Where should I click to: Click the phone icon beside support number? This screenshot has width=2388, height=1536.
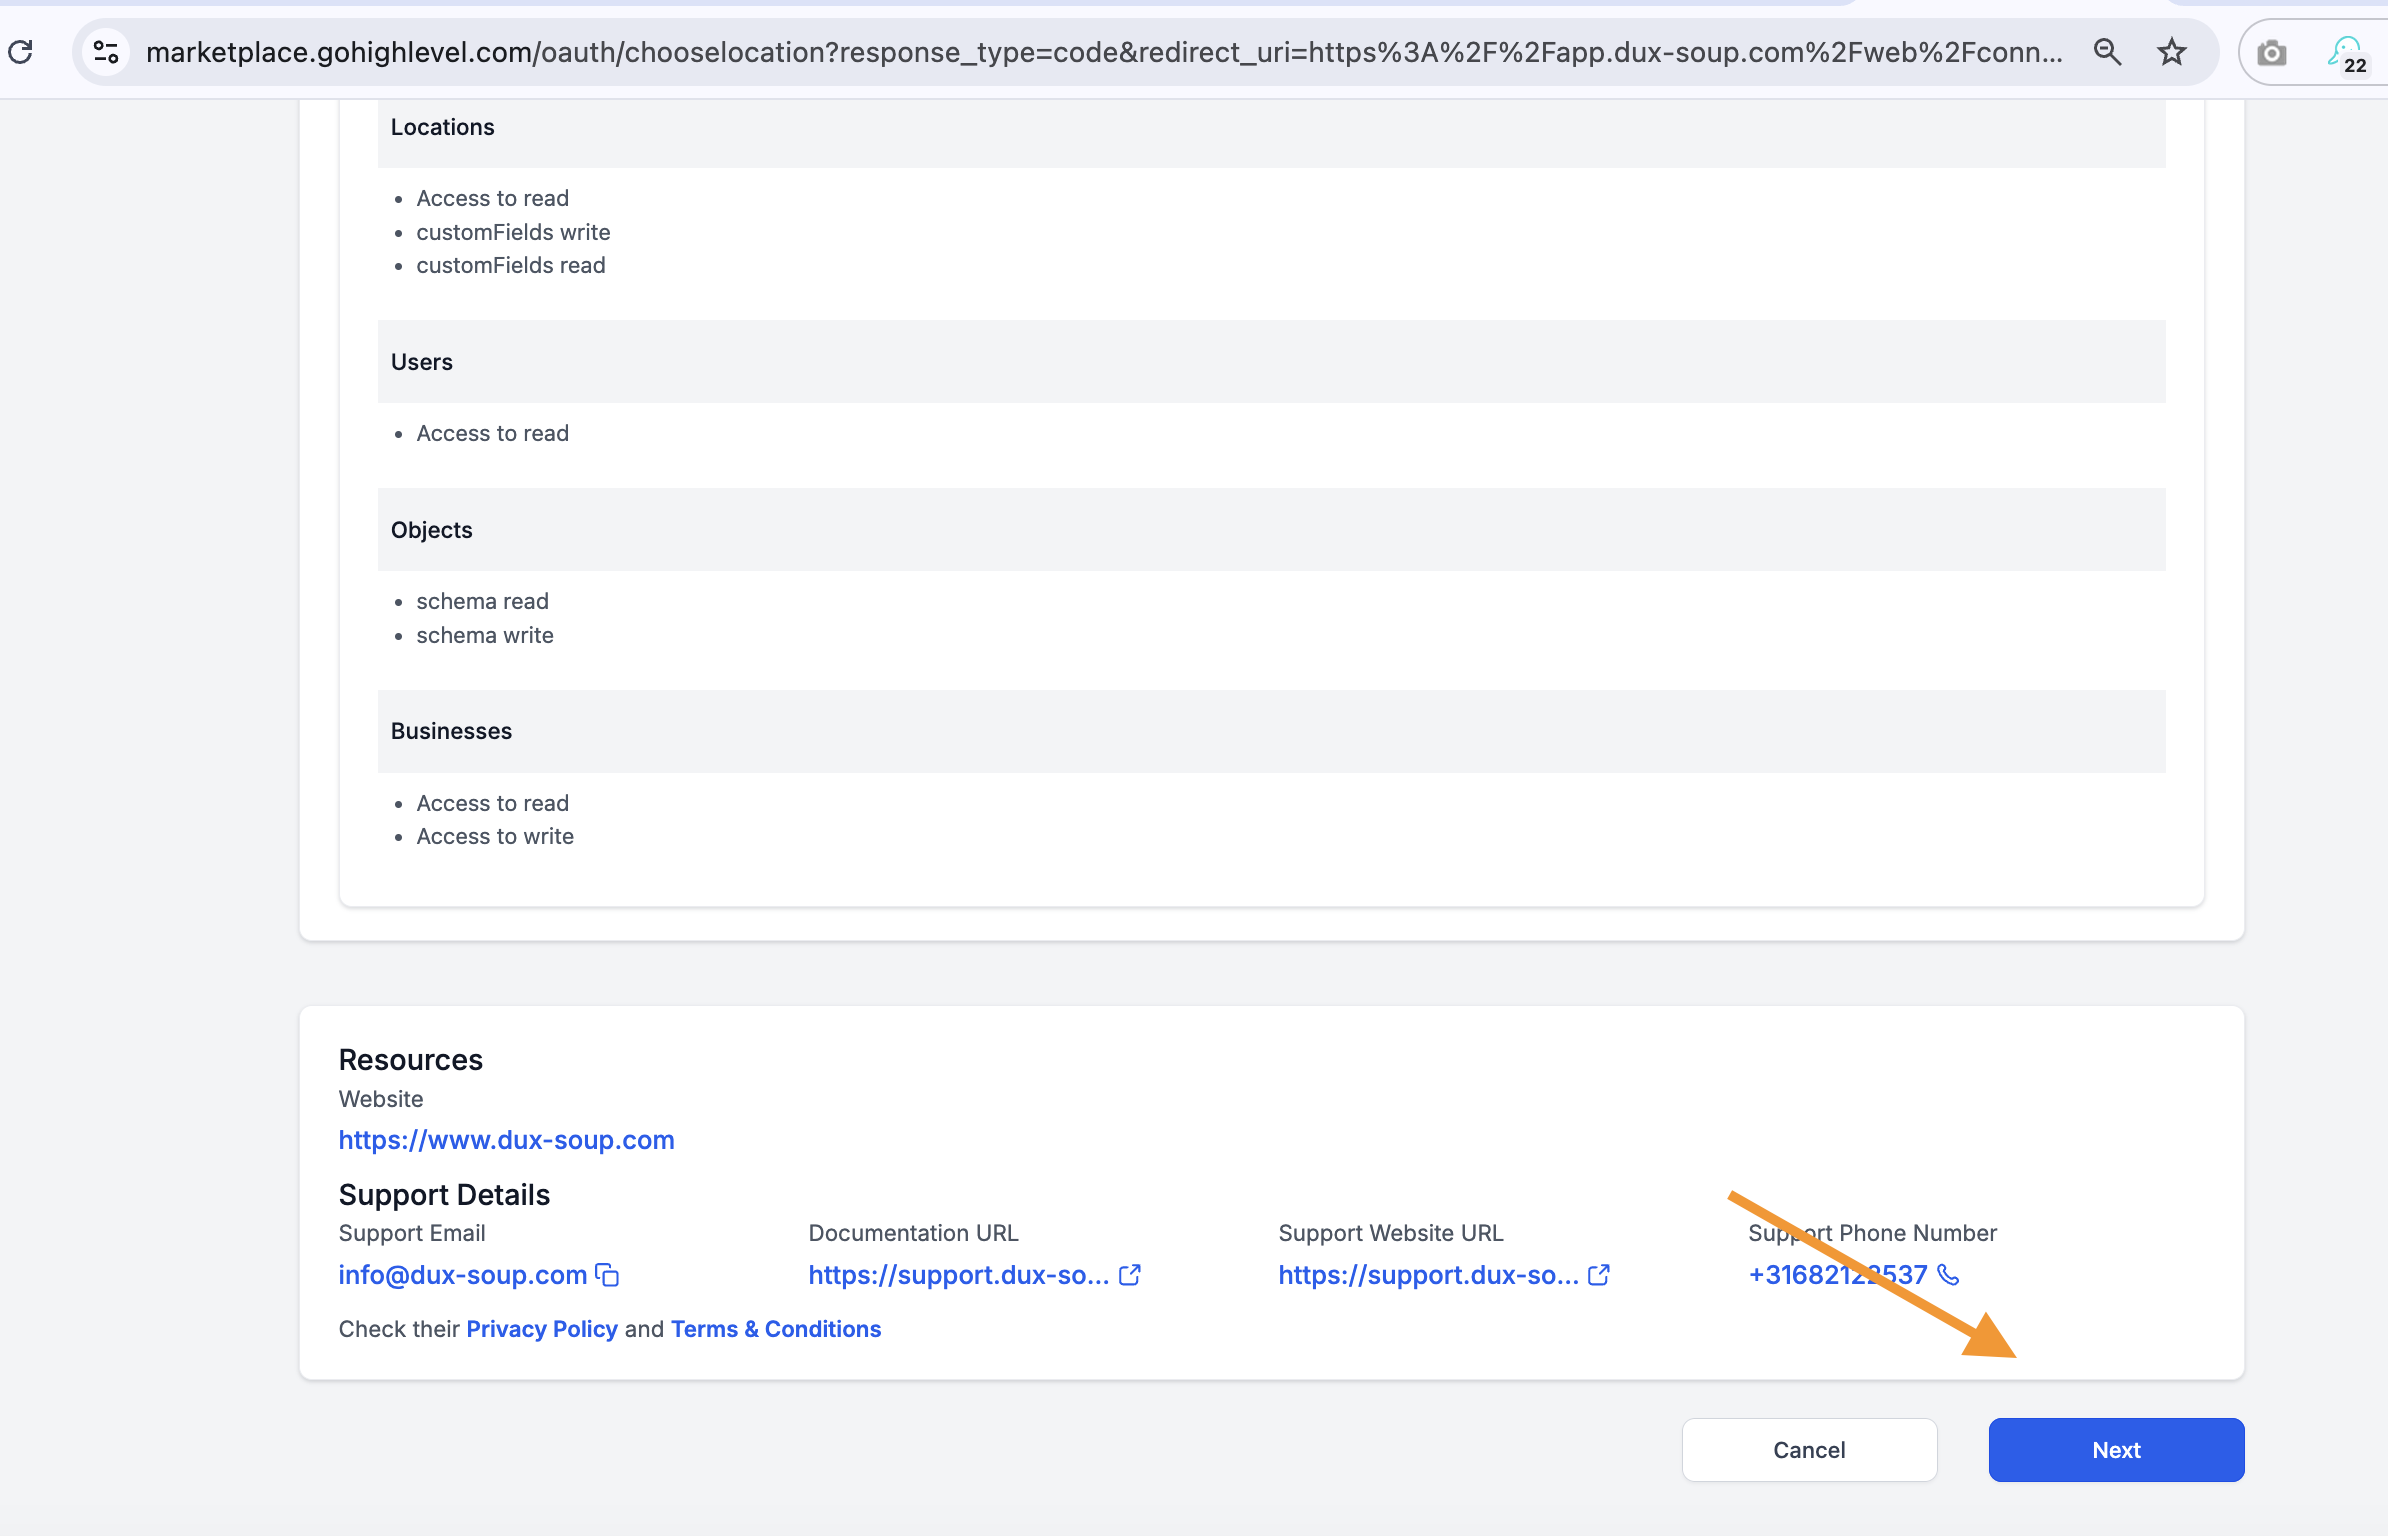(1948, 1275)
